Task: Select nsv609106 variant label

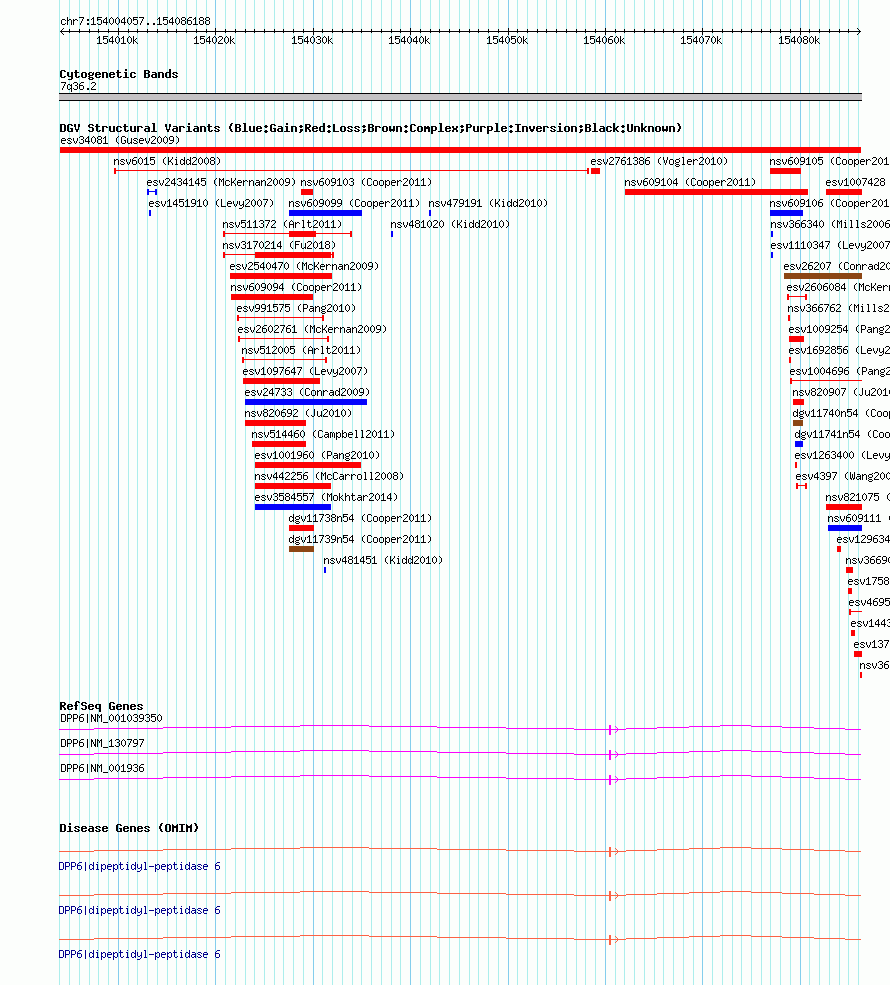Action: click(829, 204)
